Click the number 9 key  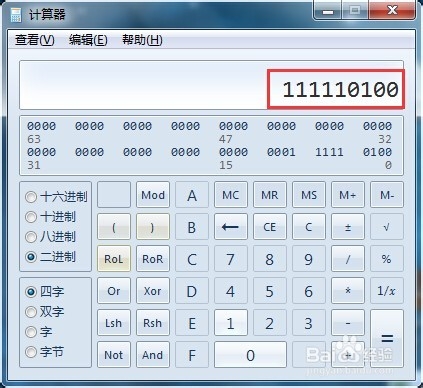click(309, 259)
